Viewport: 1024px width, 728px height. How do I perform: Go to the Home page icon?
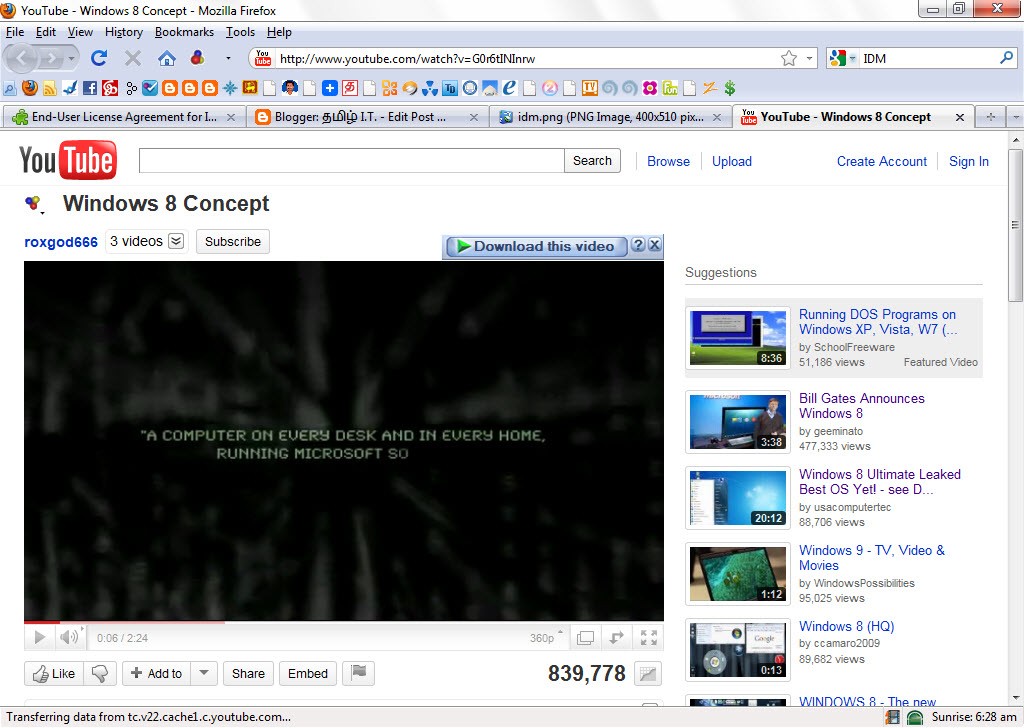click(167, 59)
